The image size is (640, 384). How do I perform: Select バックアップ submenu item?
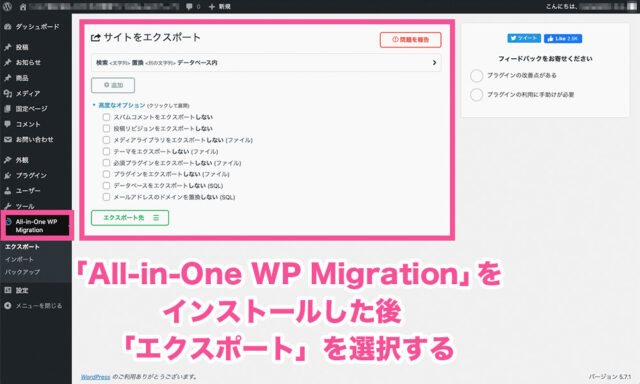point(22,272)
